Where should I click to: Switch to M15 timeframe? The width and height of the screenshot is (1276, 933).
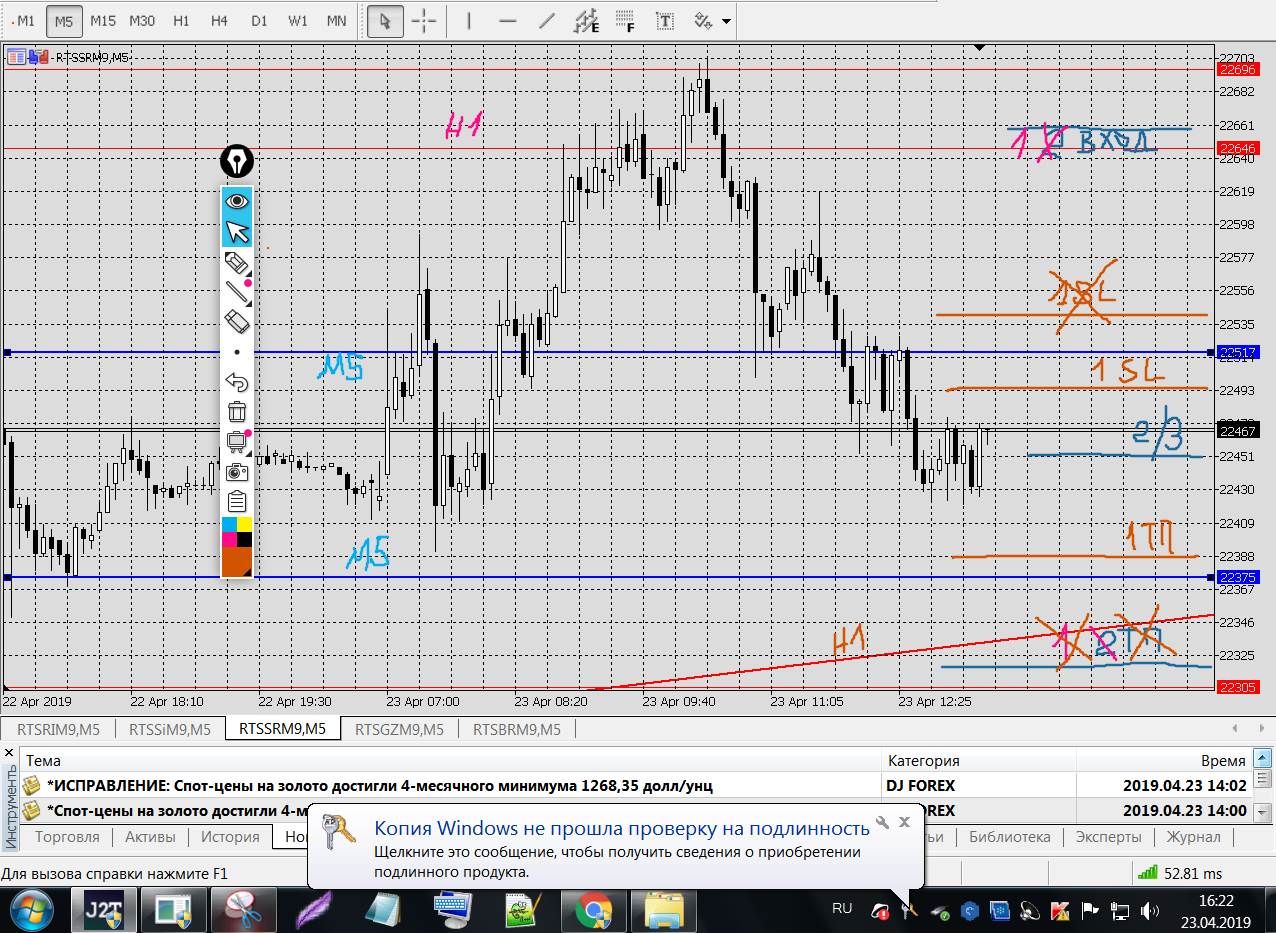102,20
